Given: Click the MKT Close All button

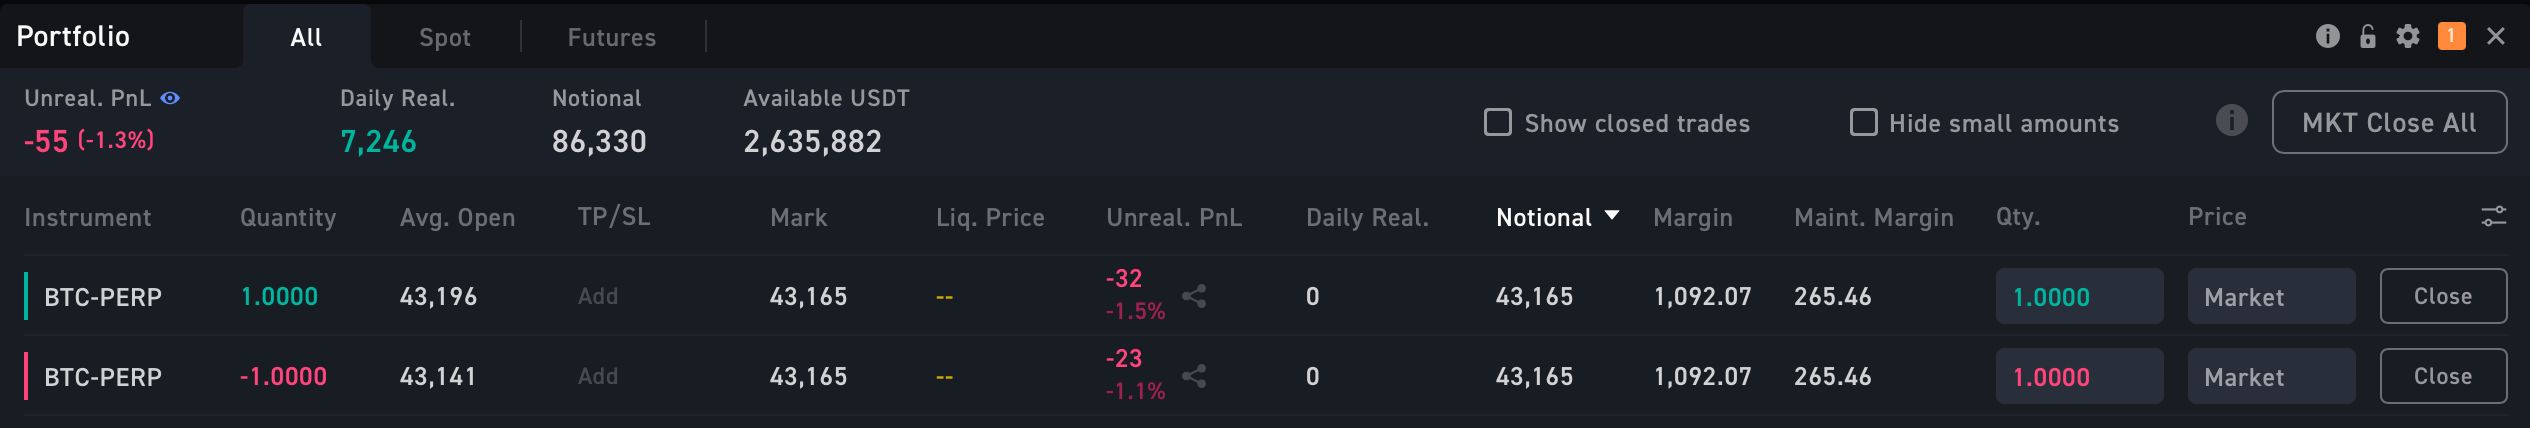Looking at the screenshot, I should (2389, 122).
